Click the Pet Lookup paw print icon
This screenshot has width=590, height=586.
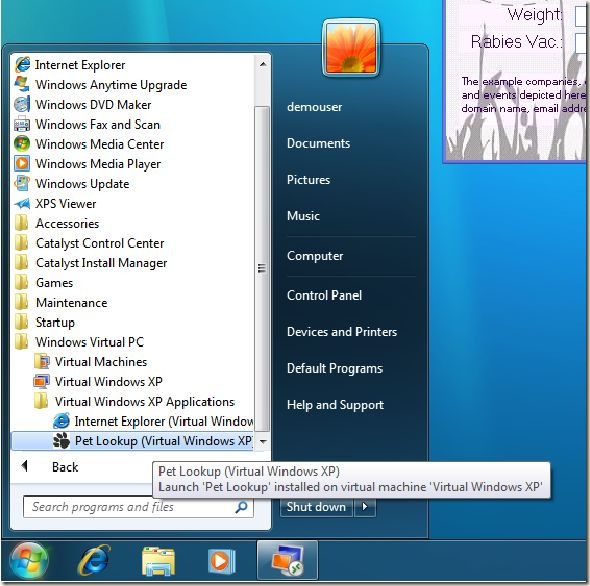point(61,440)
